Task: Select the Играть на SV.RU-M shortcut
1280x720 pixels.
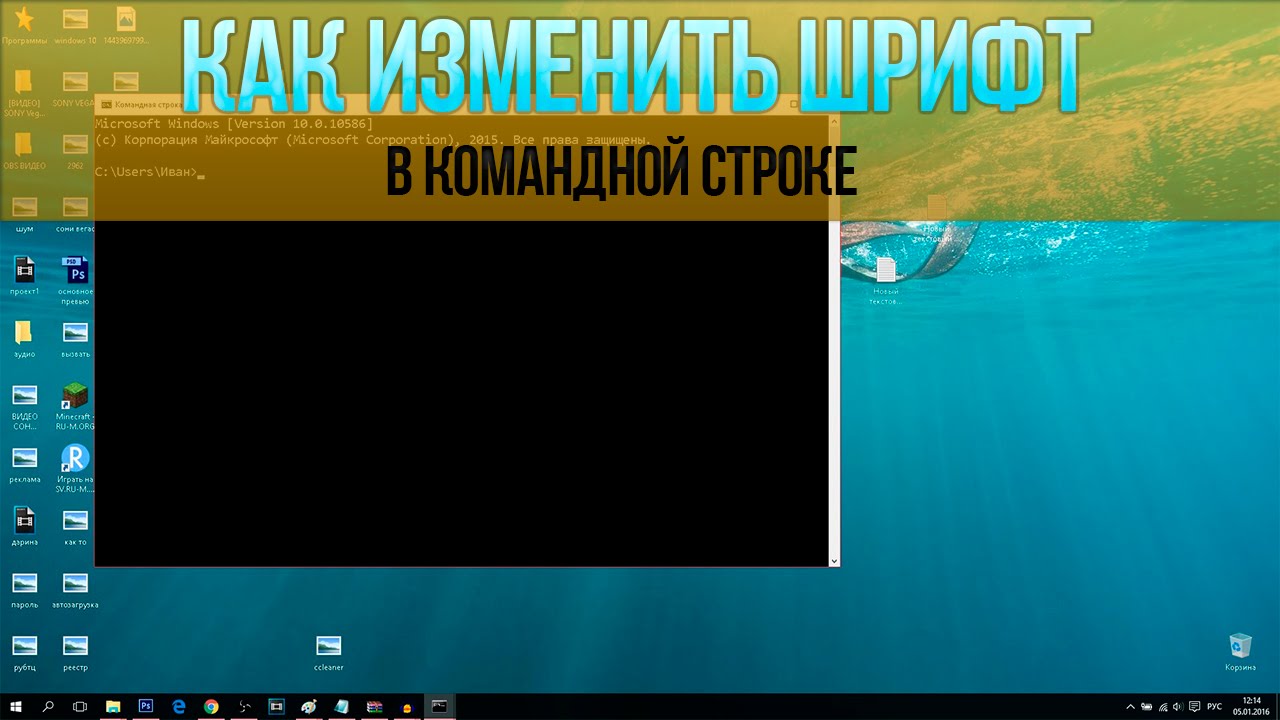Action: pyautogui.click(x=75, y=469)
